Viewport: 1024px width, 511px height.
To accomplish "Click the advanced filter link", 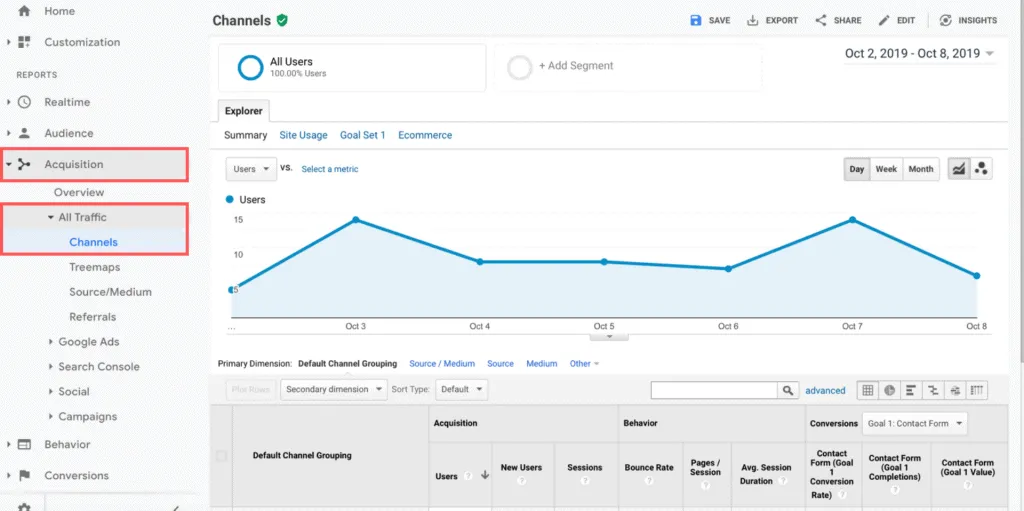I will click(x=825, y=390).
